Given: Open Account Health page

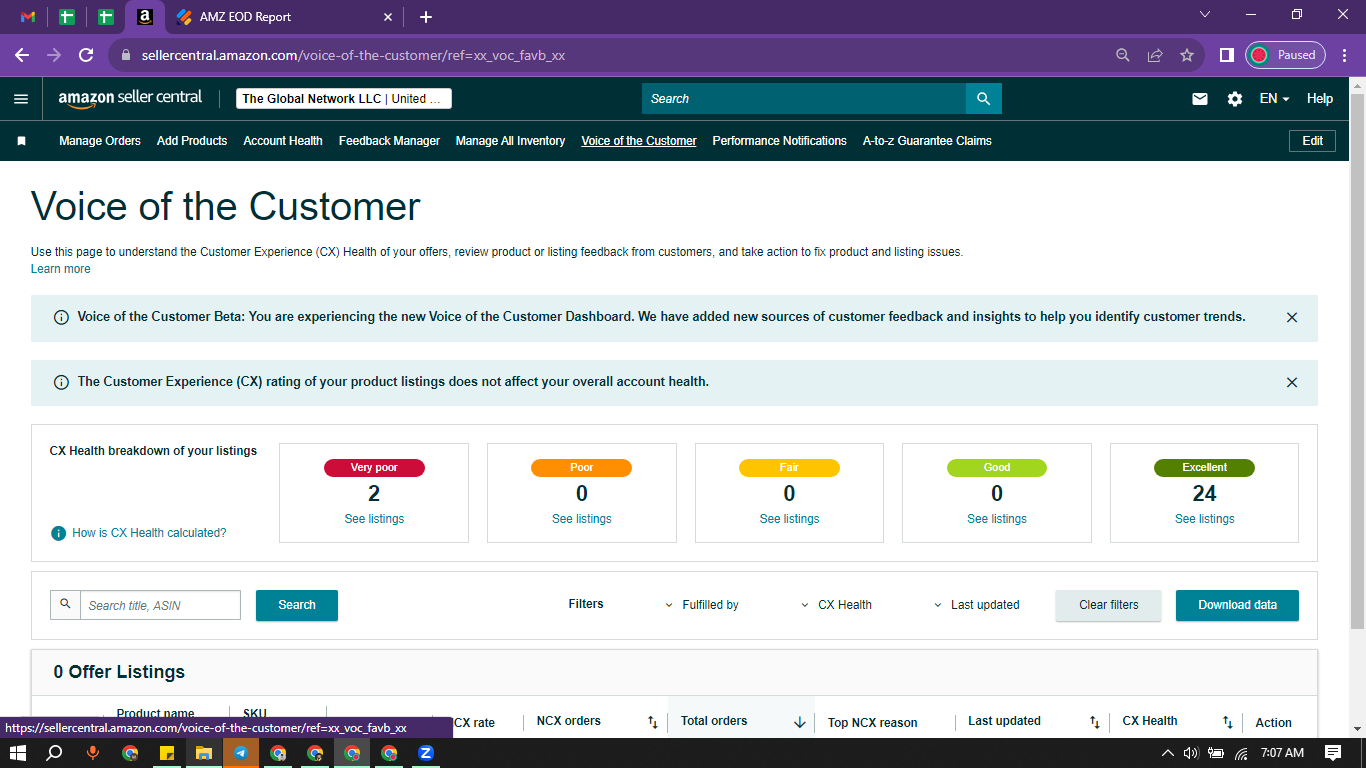Looking at the screenshot, I should pyautogui.click(x=283, y=141).
